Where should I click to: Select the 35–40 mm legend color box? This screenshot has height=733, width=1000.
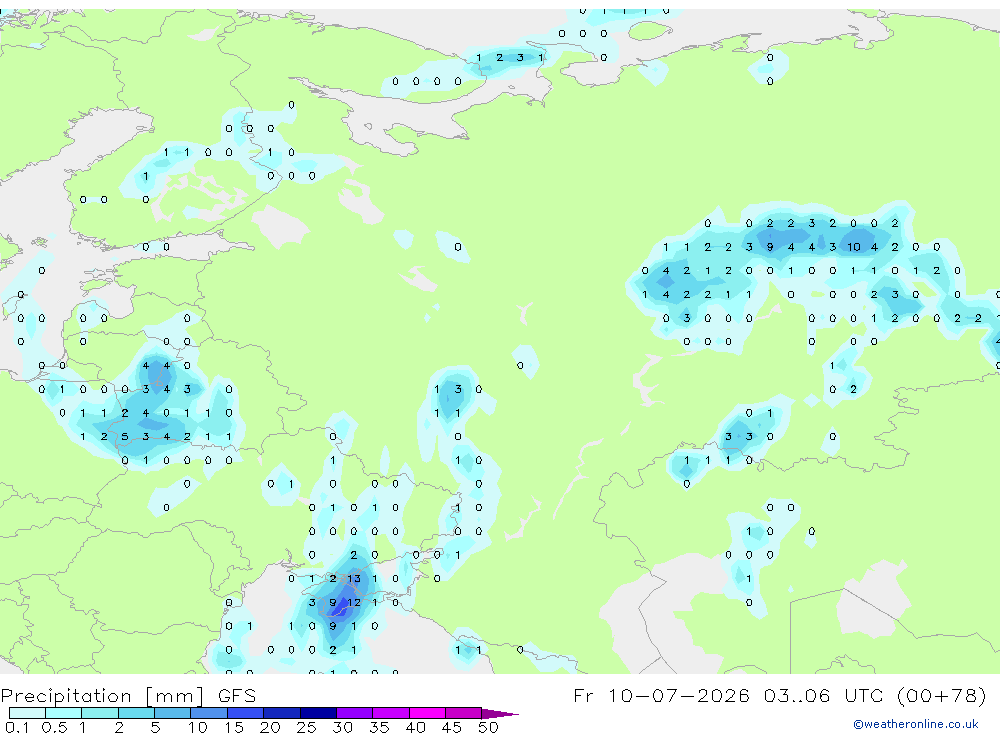point(391,713)
